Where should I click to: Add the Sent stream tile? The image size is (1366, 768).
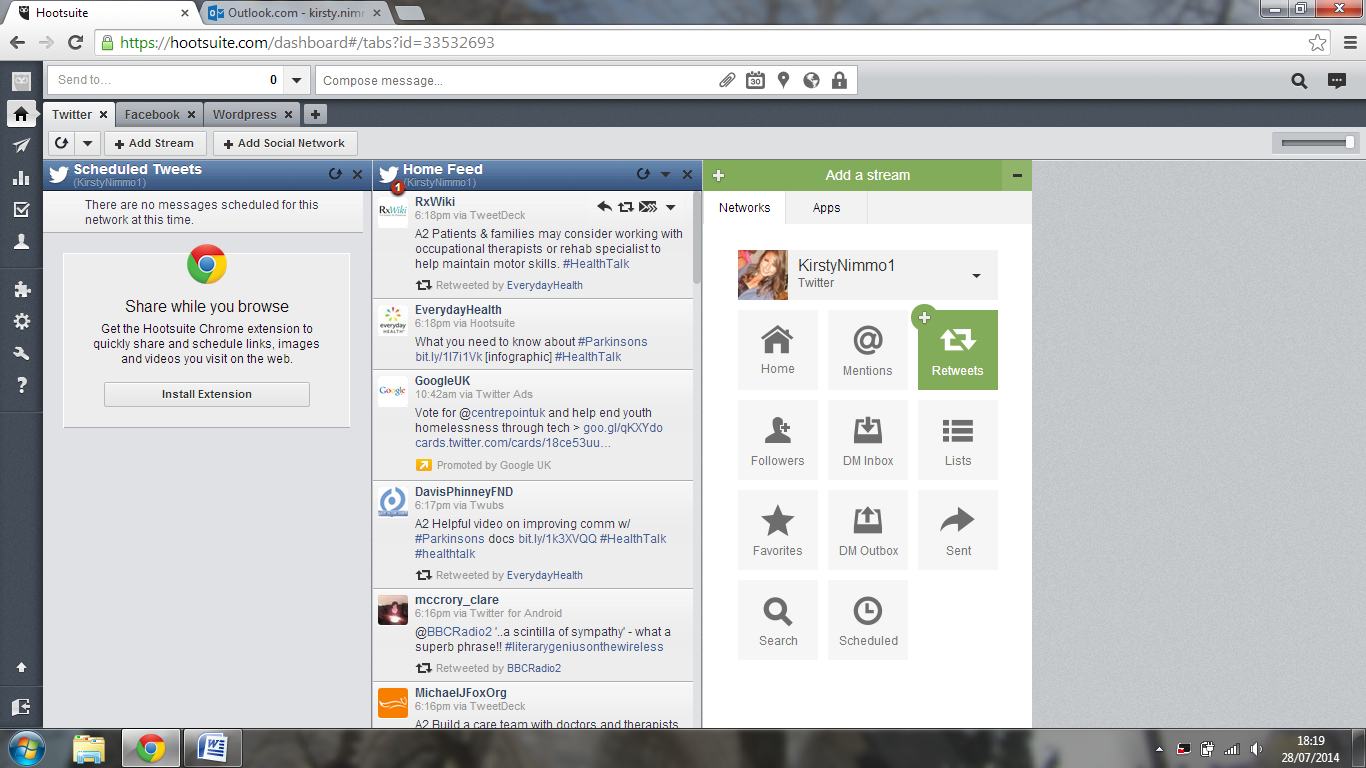[x=958, y=530]
